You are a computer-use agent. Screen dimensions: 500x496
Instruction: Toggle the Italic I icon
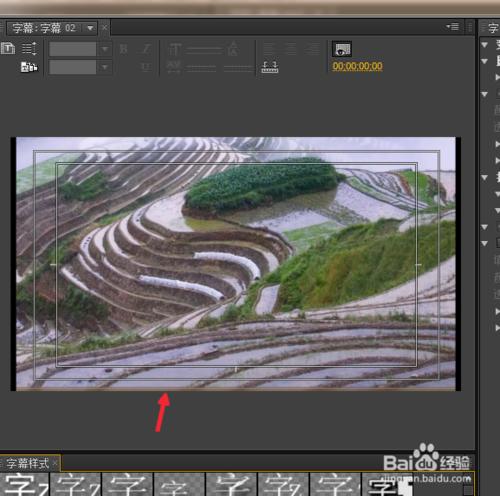146,49
